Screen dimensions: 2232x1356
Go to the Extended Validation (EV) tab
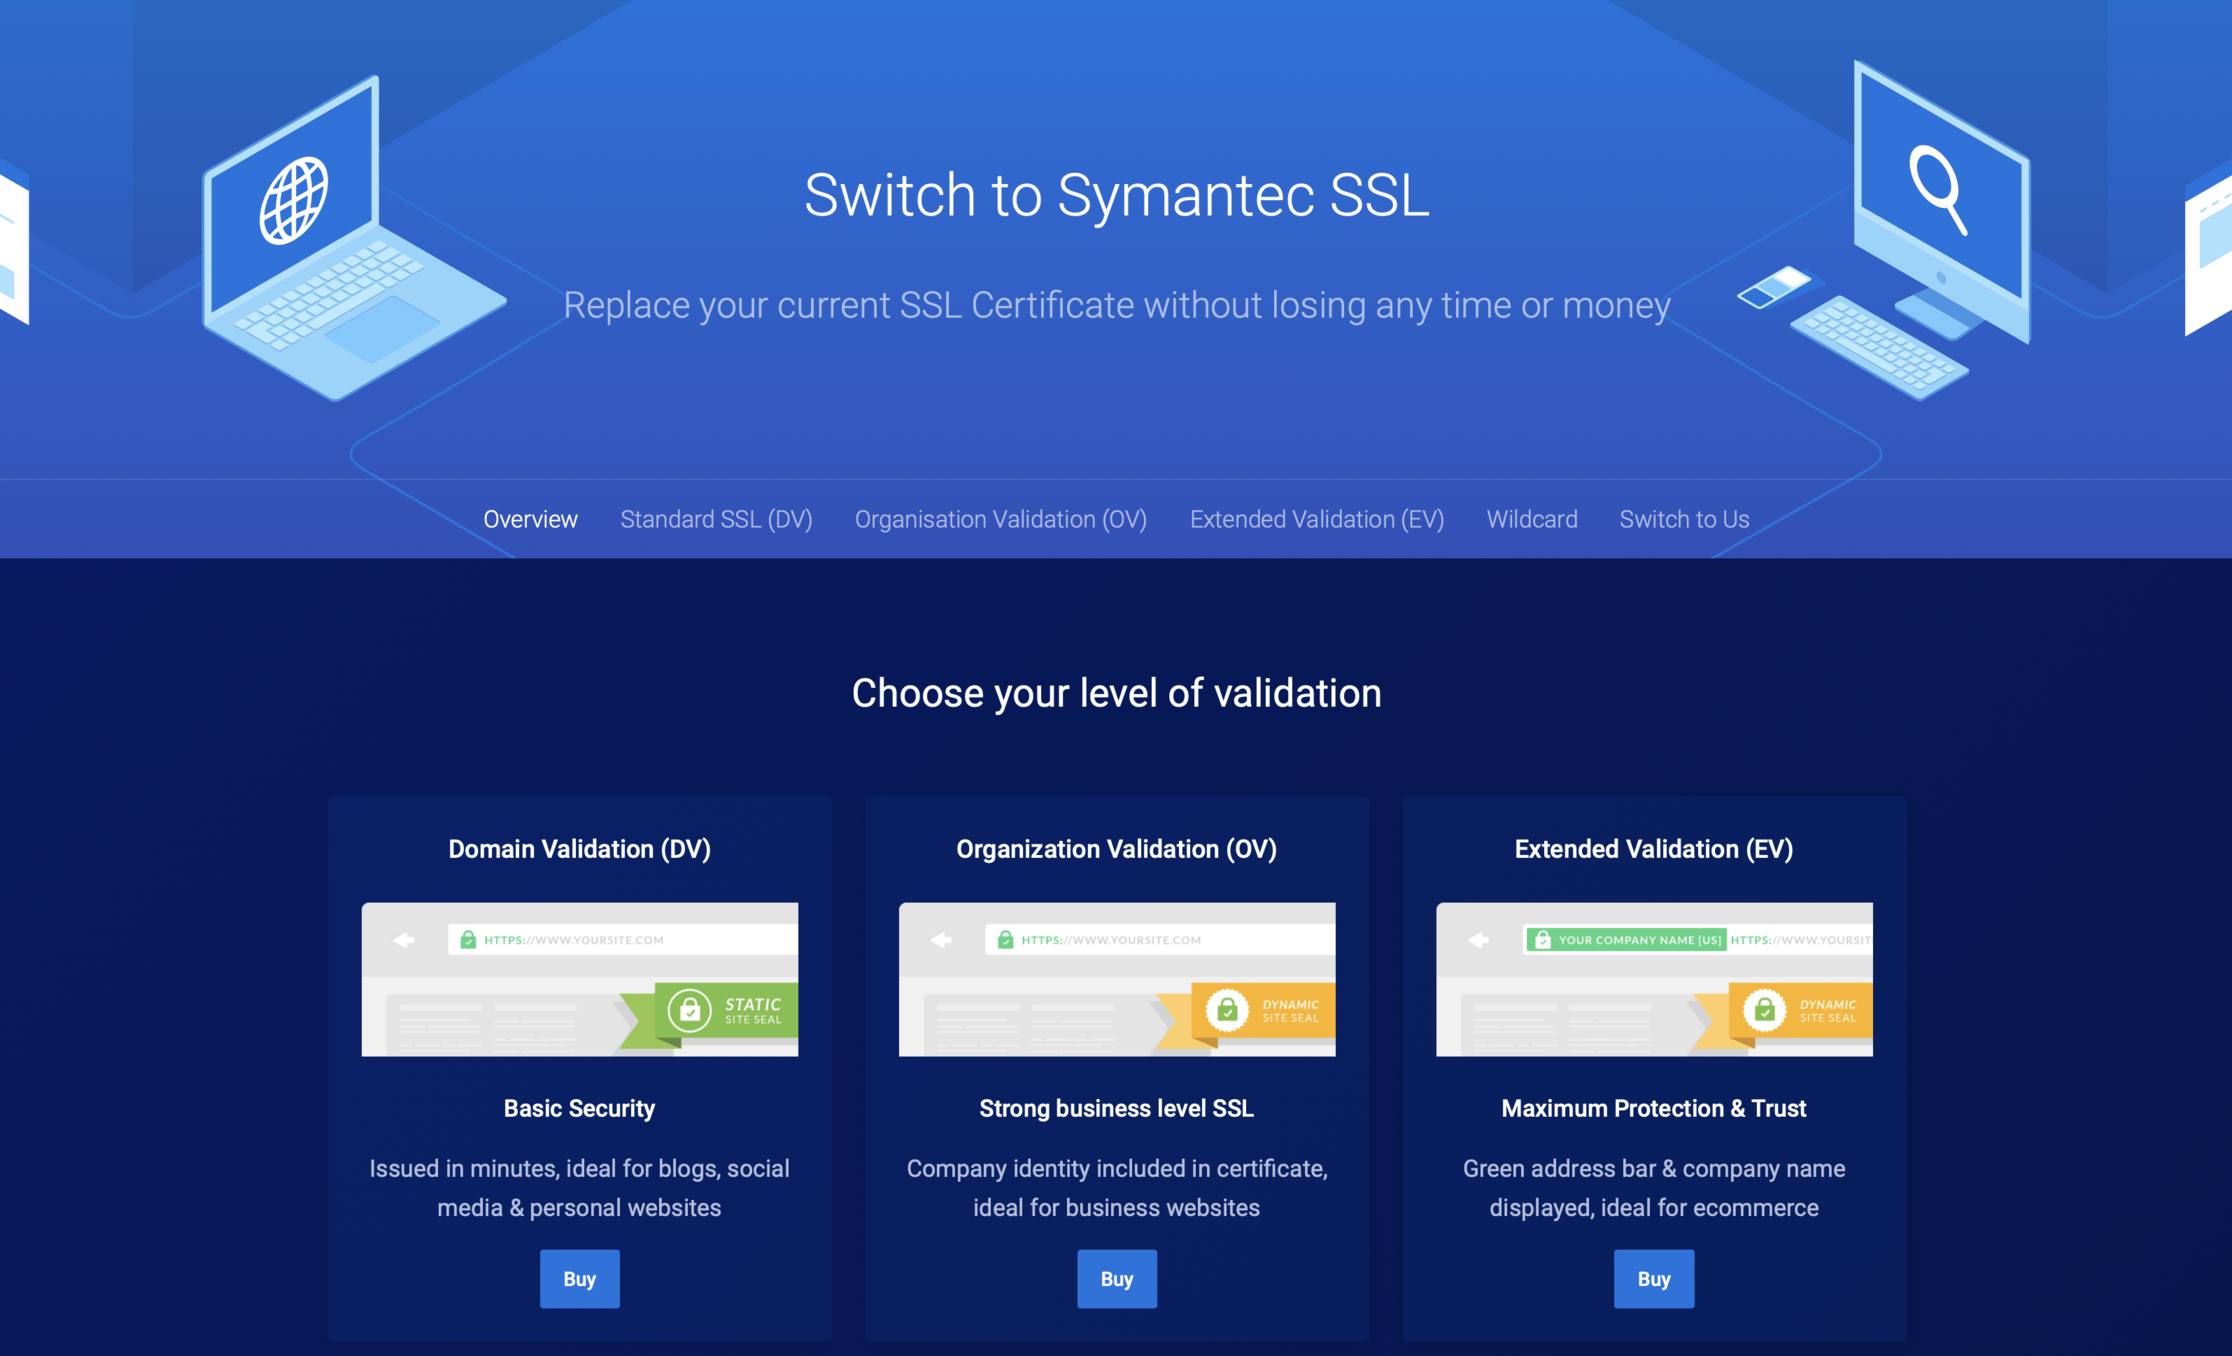coord(1316,519)
